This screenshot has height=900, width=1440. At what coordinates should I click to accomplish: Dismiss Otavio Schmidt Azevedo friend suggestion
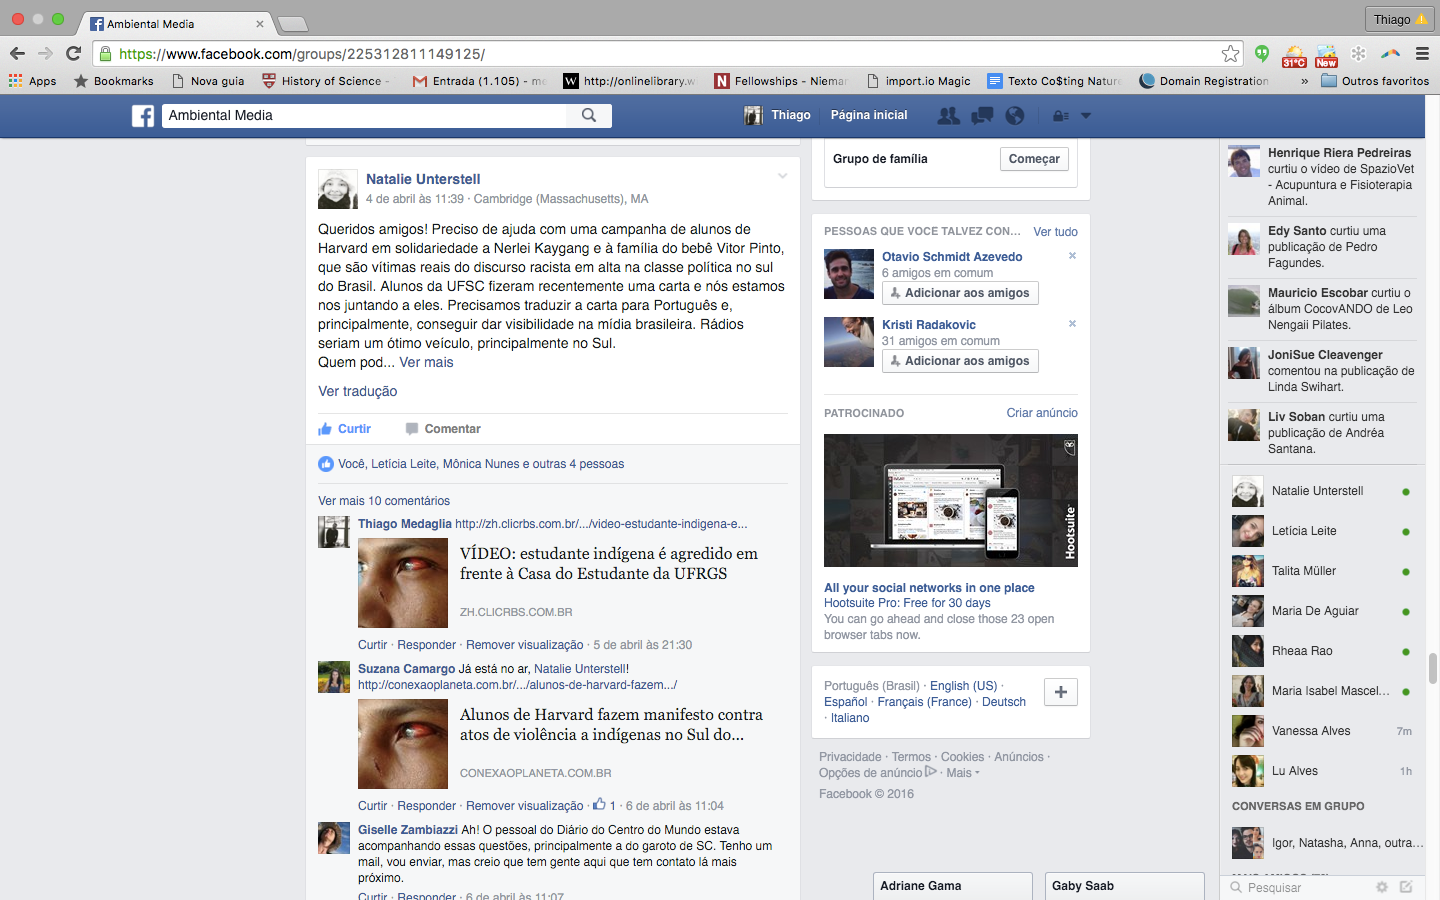1072,256
